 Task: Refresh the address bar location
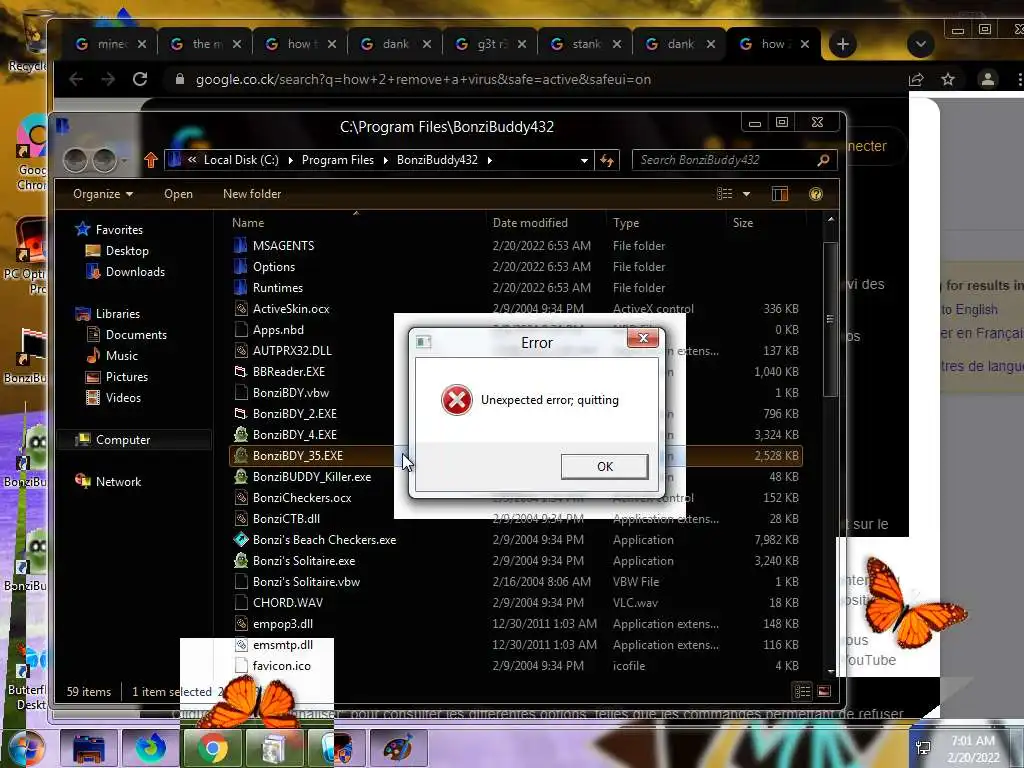(x=607, y=160)
